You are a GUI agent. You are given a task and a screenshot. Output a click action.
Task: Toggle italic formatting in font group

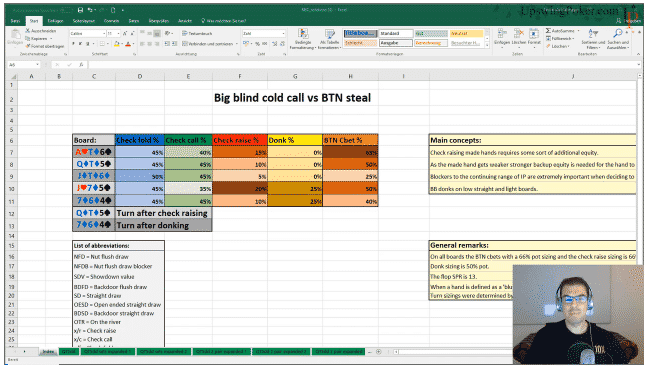80,44
